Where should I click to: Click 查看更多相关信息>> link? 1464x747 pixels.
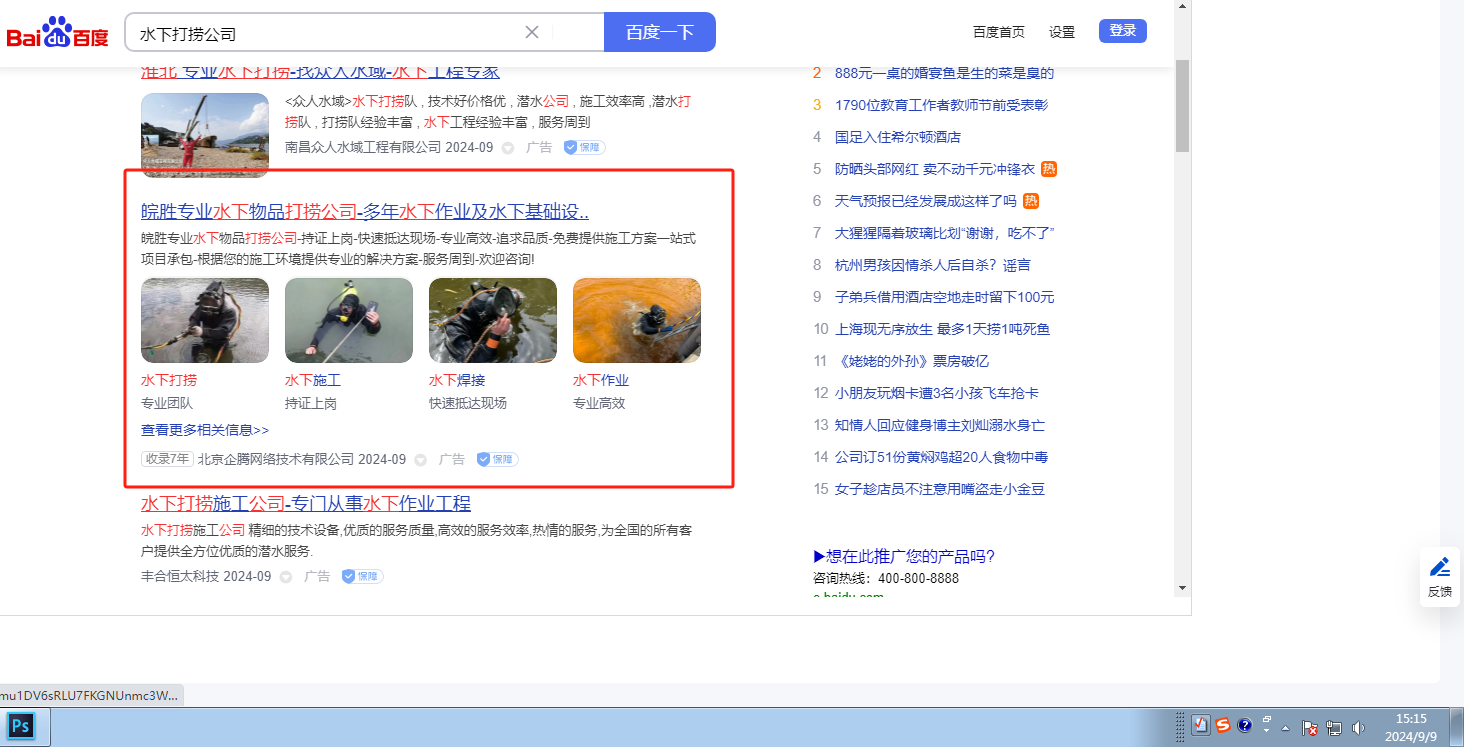point(205,430)
